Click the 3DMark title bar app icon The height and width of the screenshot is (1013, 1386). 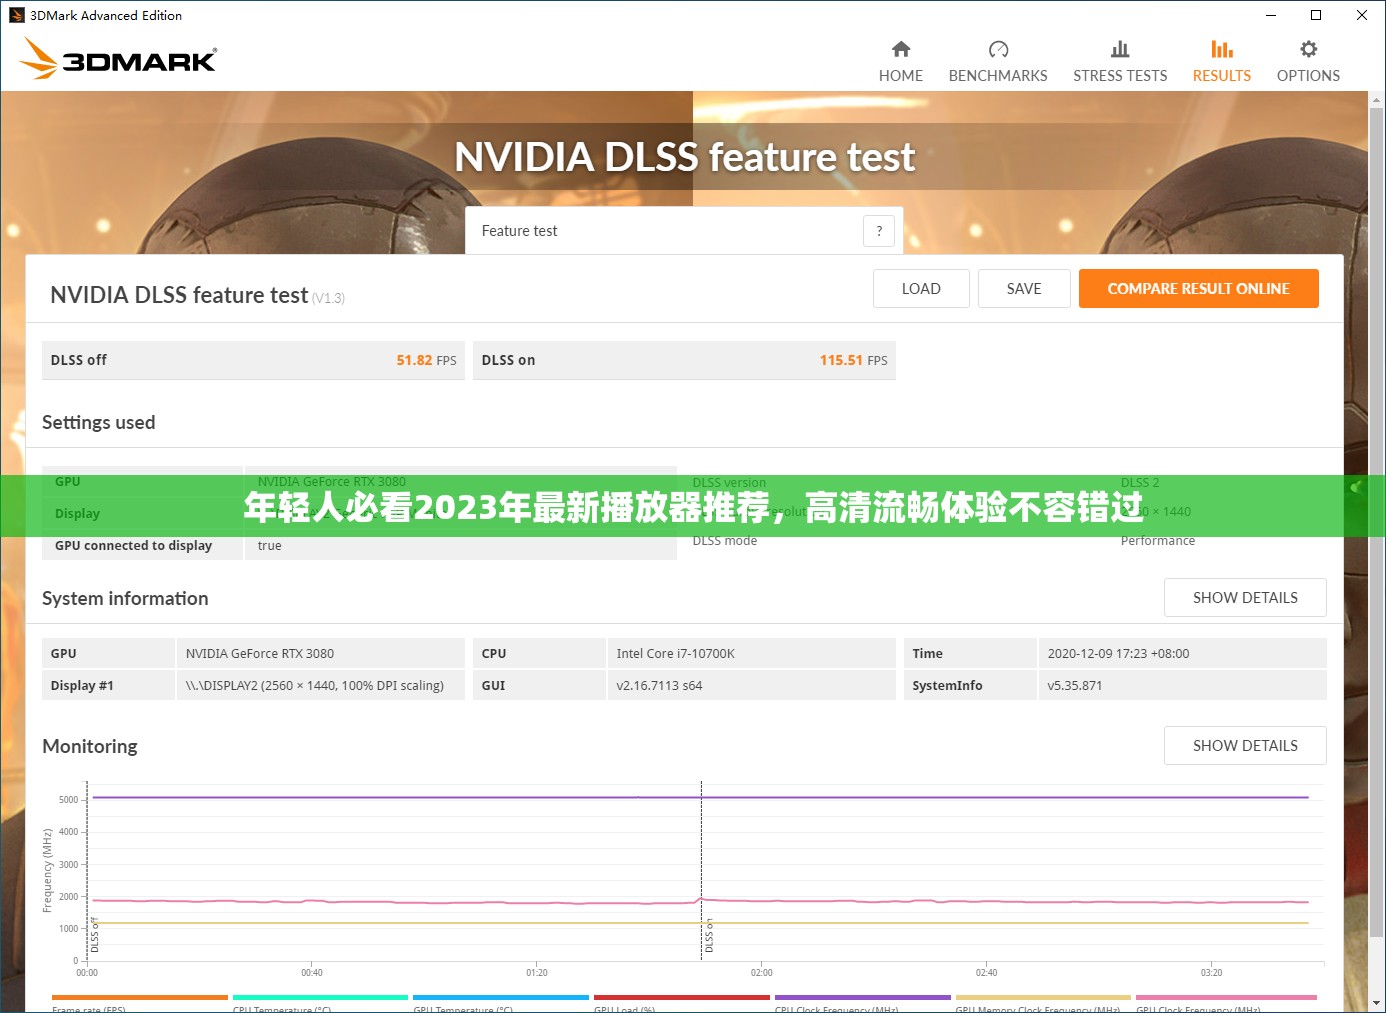click(16, 15)
